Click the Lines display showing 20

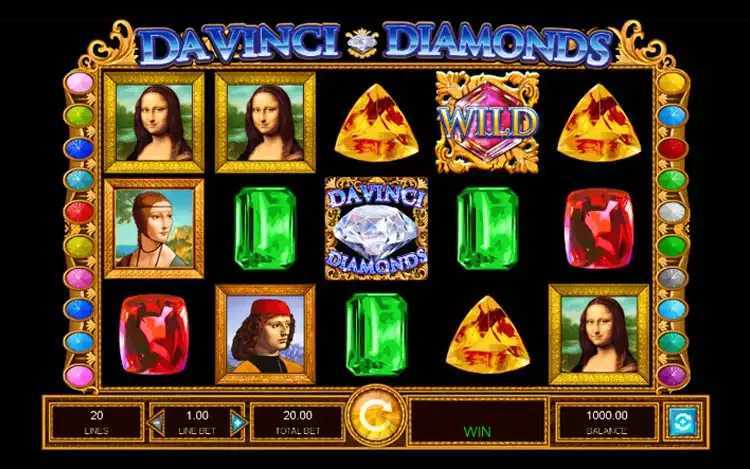[x=97, y=422]
